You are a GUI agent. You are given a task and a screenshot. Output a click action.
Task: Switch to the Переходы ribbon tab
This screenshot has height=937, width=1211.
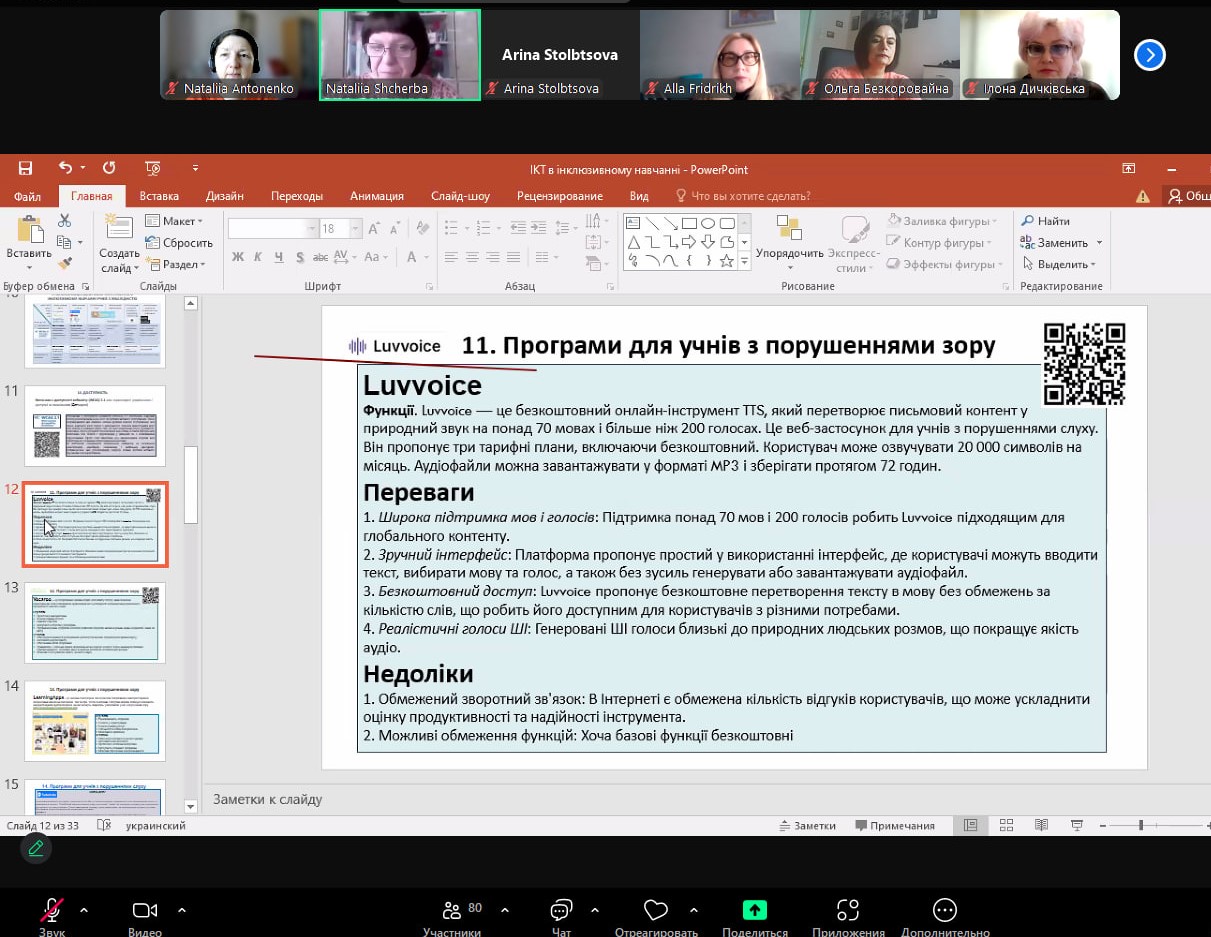297,196
